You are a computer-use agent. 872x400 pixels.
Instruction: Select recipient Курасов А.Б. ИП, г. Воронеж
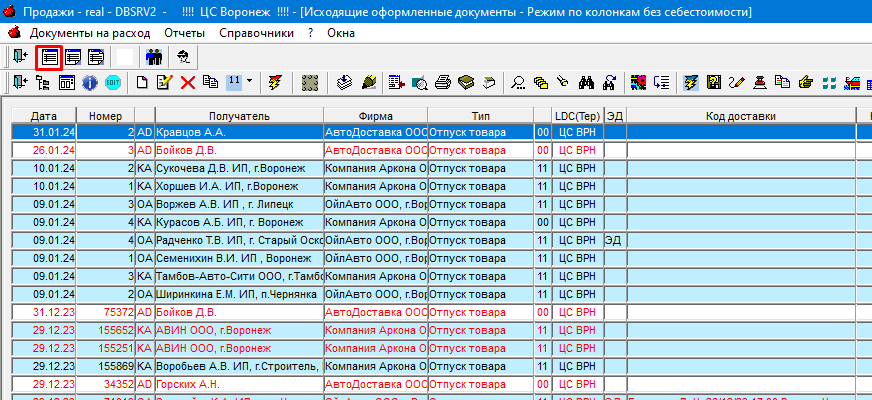tap(240, 223)
